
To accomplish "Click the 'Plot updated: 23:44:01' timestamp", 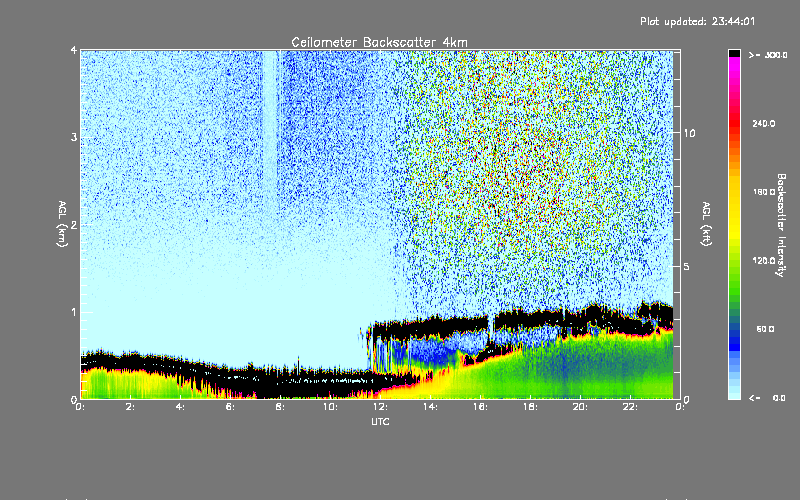I will (x=697, y=21).
